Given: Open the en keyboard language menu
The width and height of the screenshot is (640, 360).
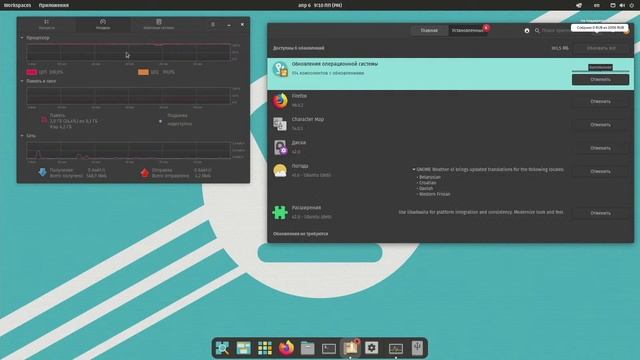Looking at the screenshot, I should pyautogui.click(x=597, y=5).
